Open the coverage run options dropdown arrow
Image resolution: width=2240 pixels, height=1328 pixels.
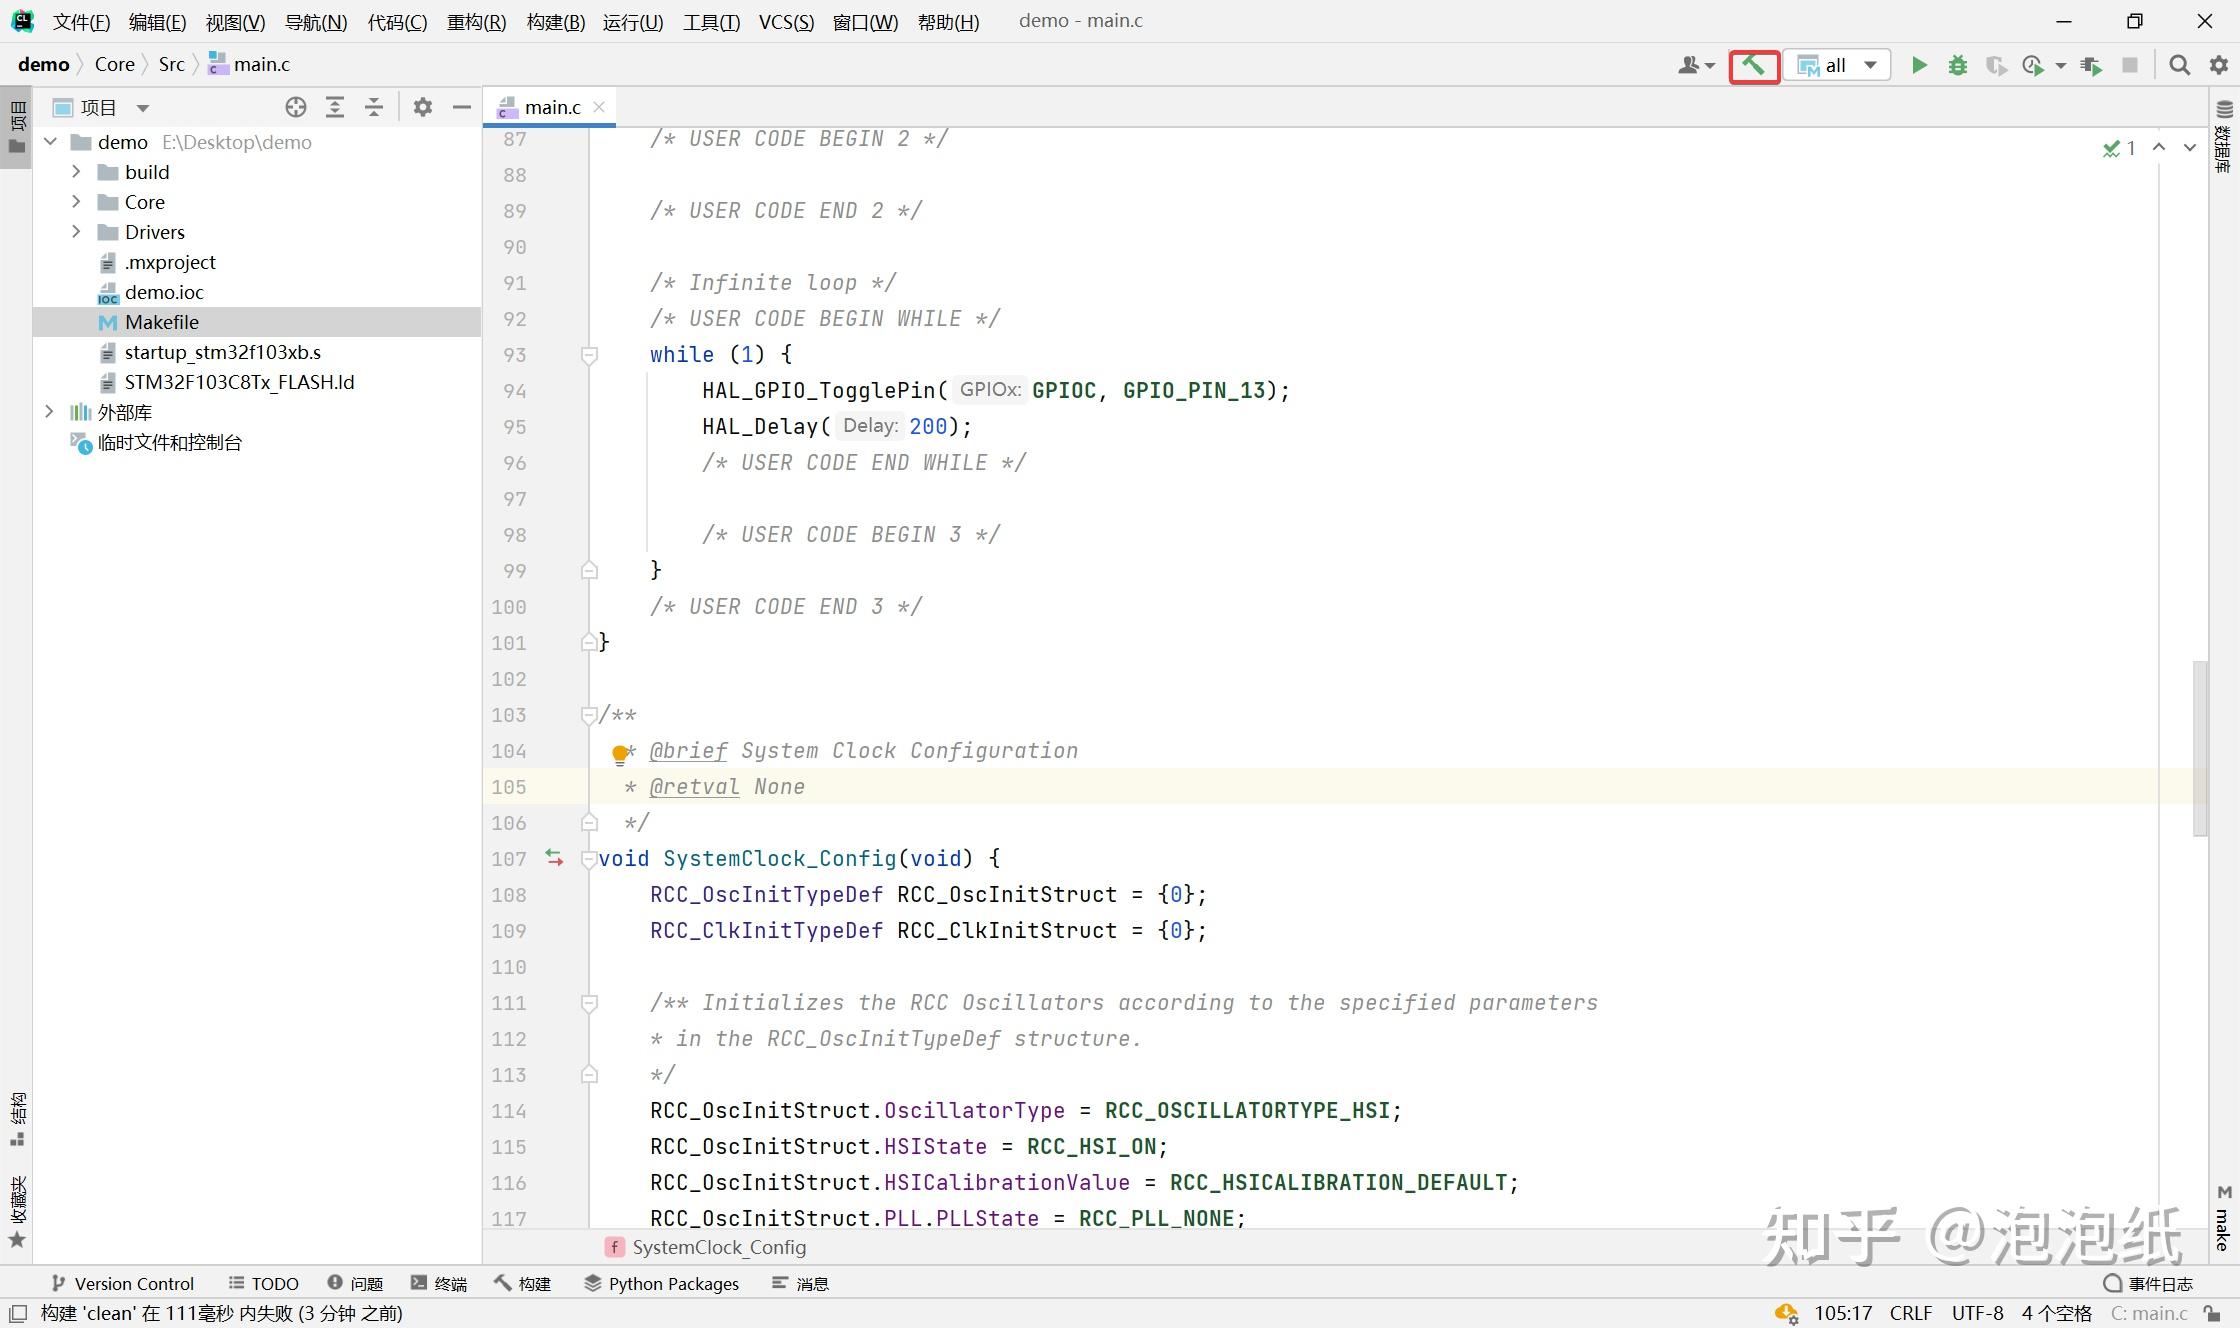click(2060, 66)
